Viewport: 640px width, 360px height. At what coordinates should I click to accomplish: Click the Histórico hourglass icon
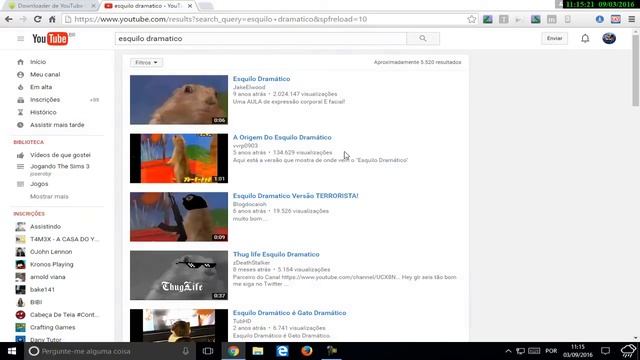coord(20,112)
